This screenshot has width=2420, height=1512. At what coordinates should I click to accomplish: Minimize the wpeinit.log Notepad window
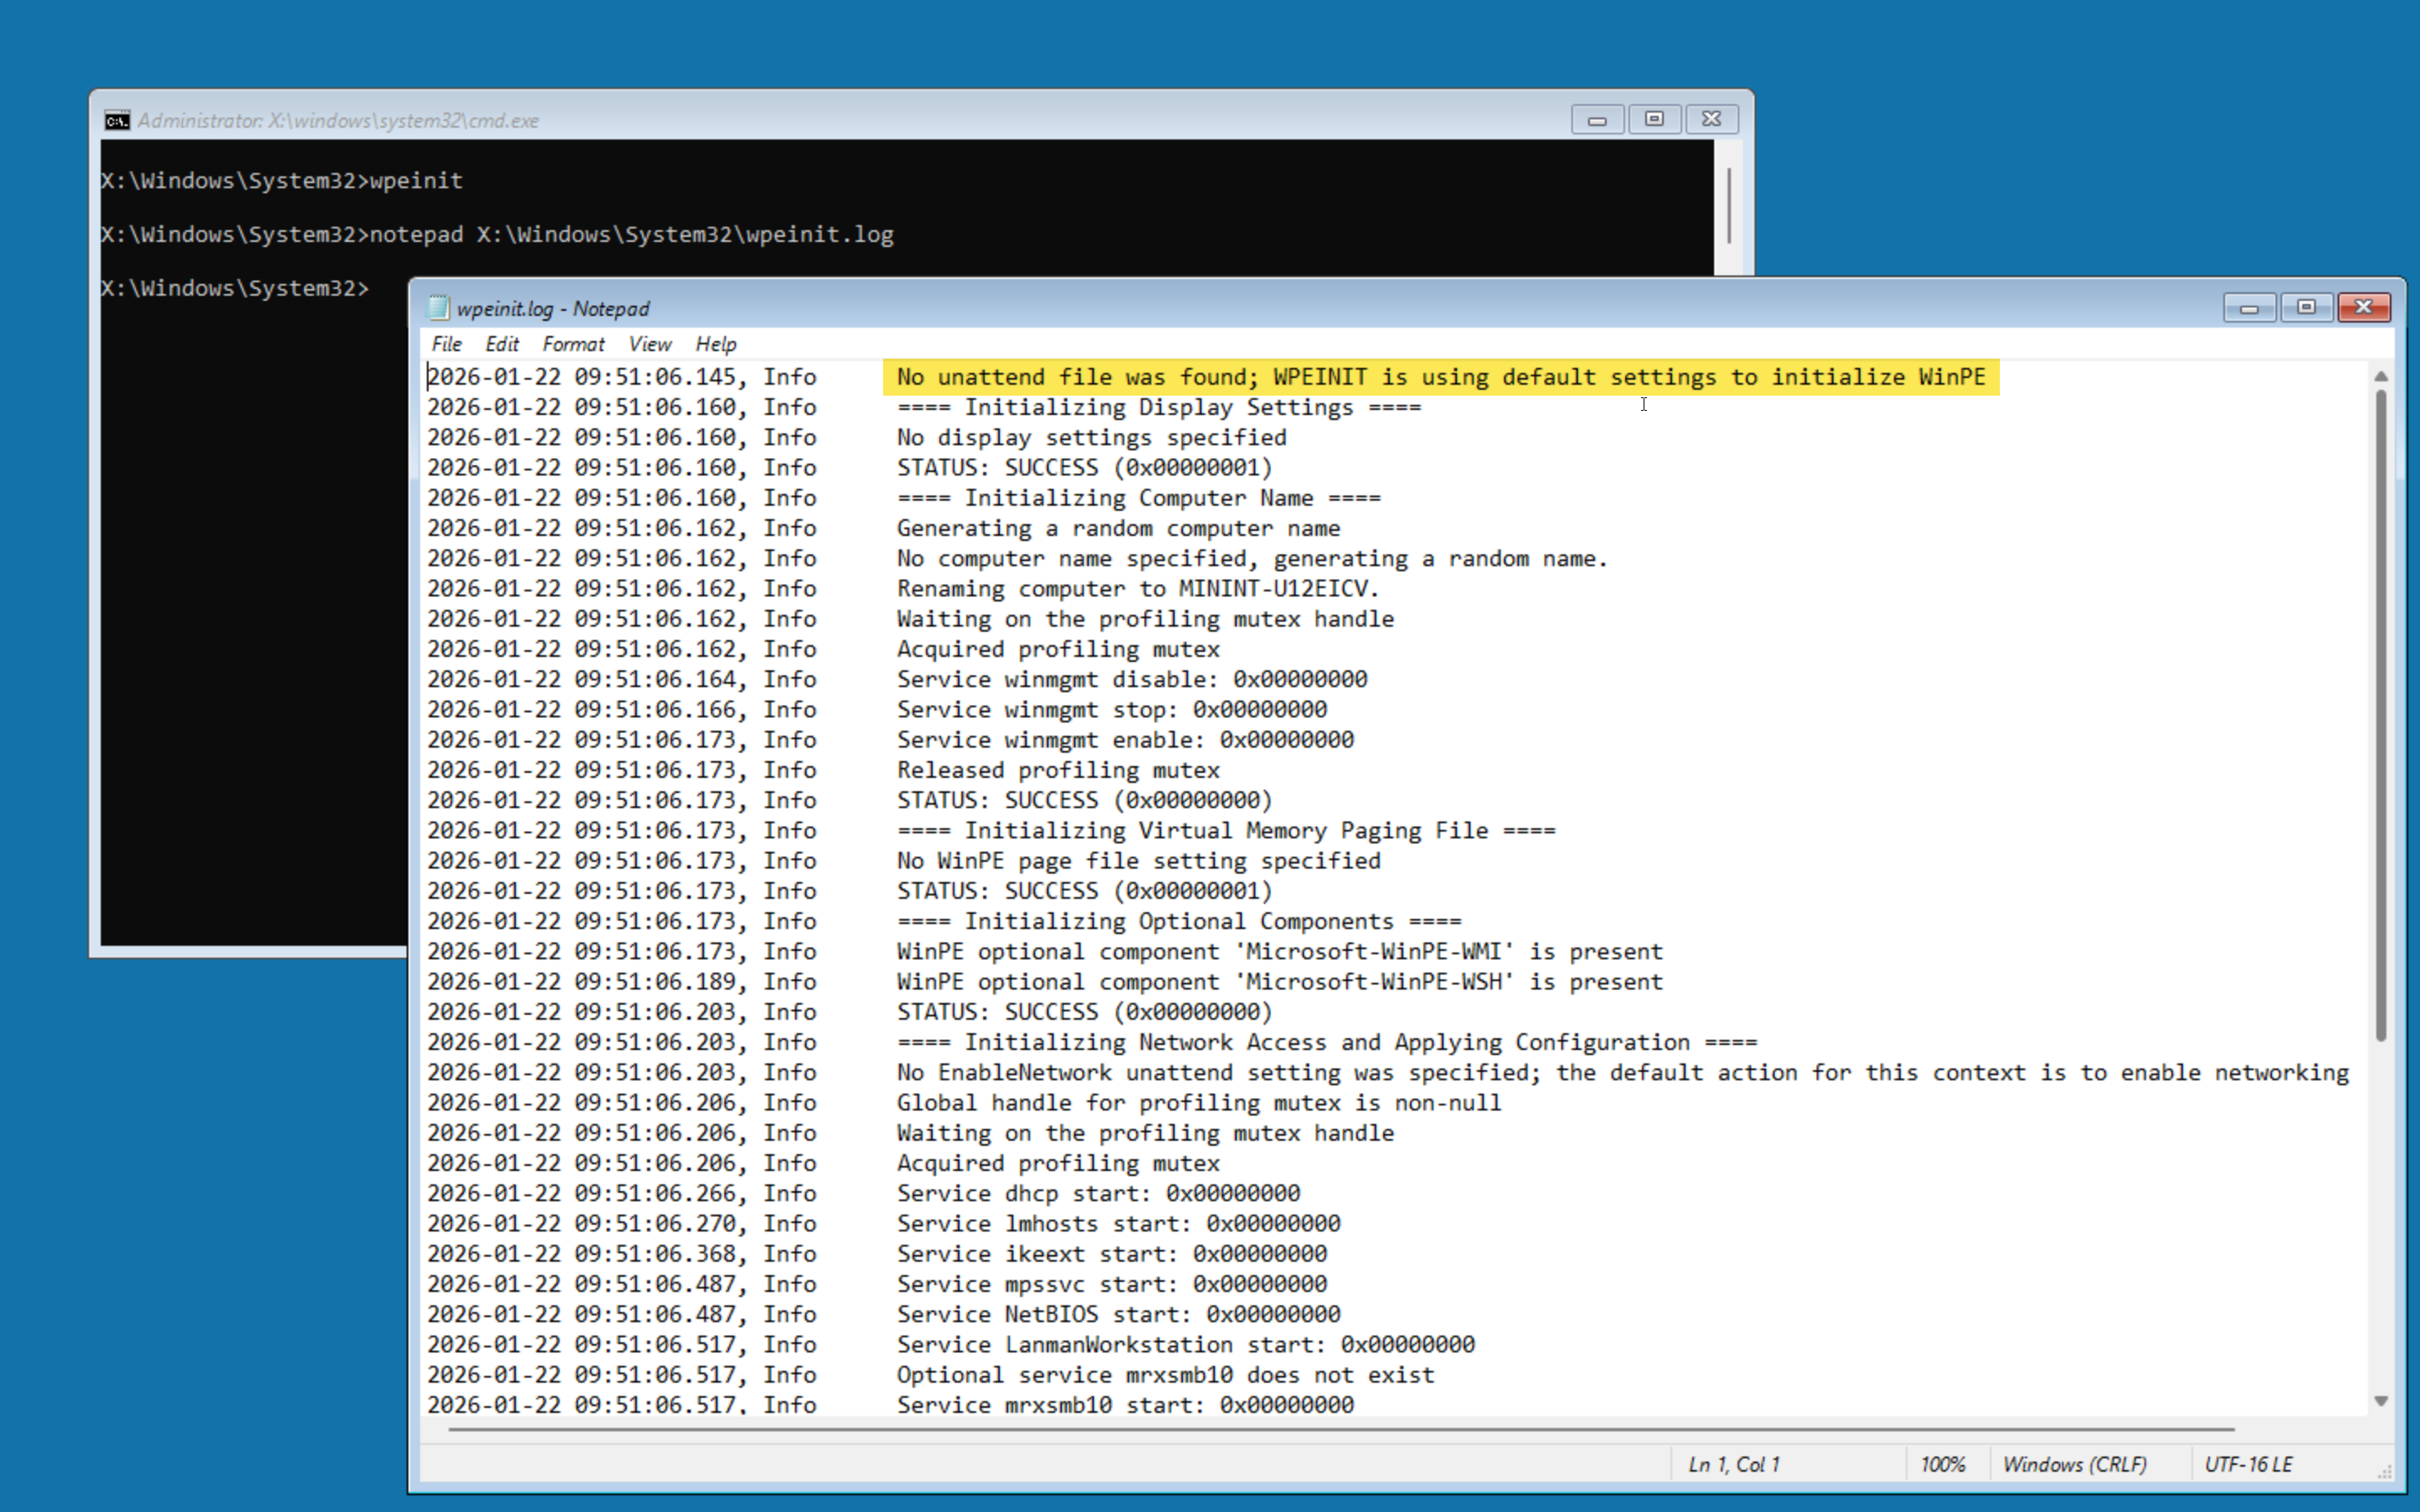(x=2249, y=308)
